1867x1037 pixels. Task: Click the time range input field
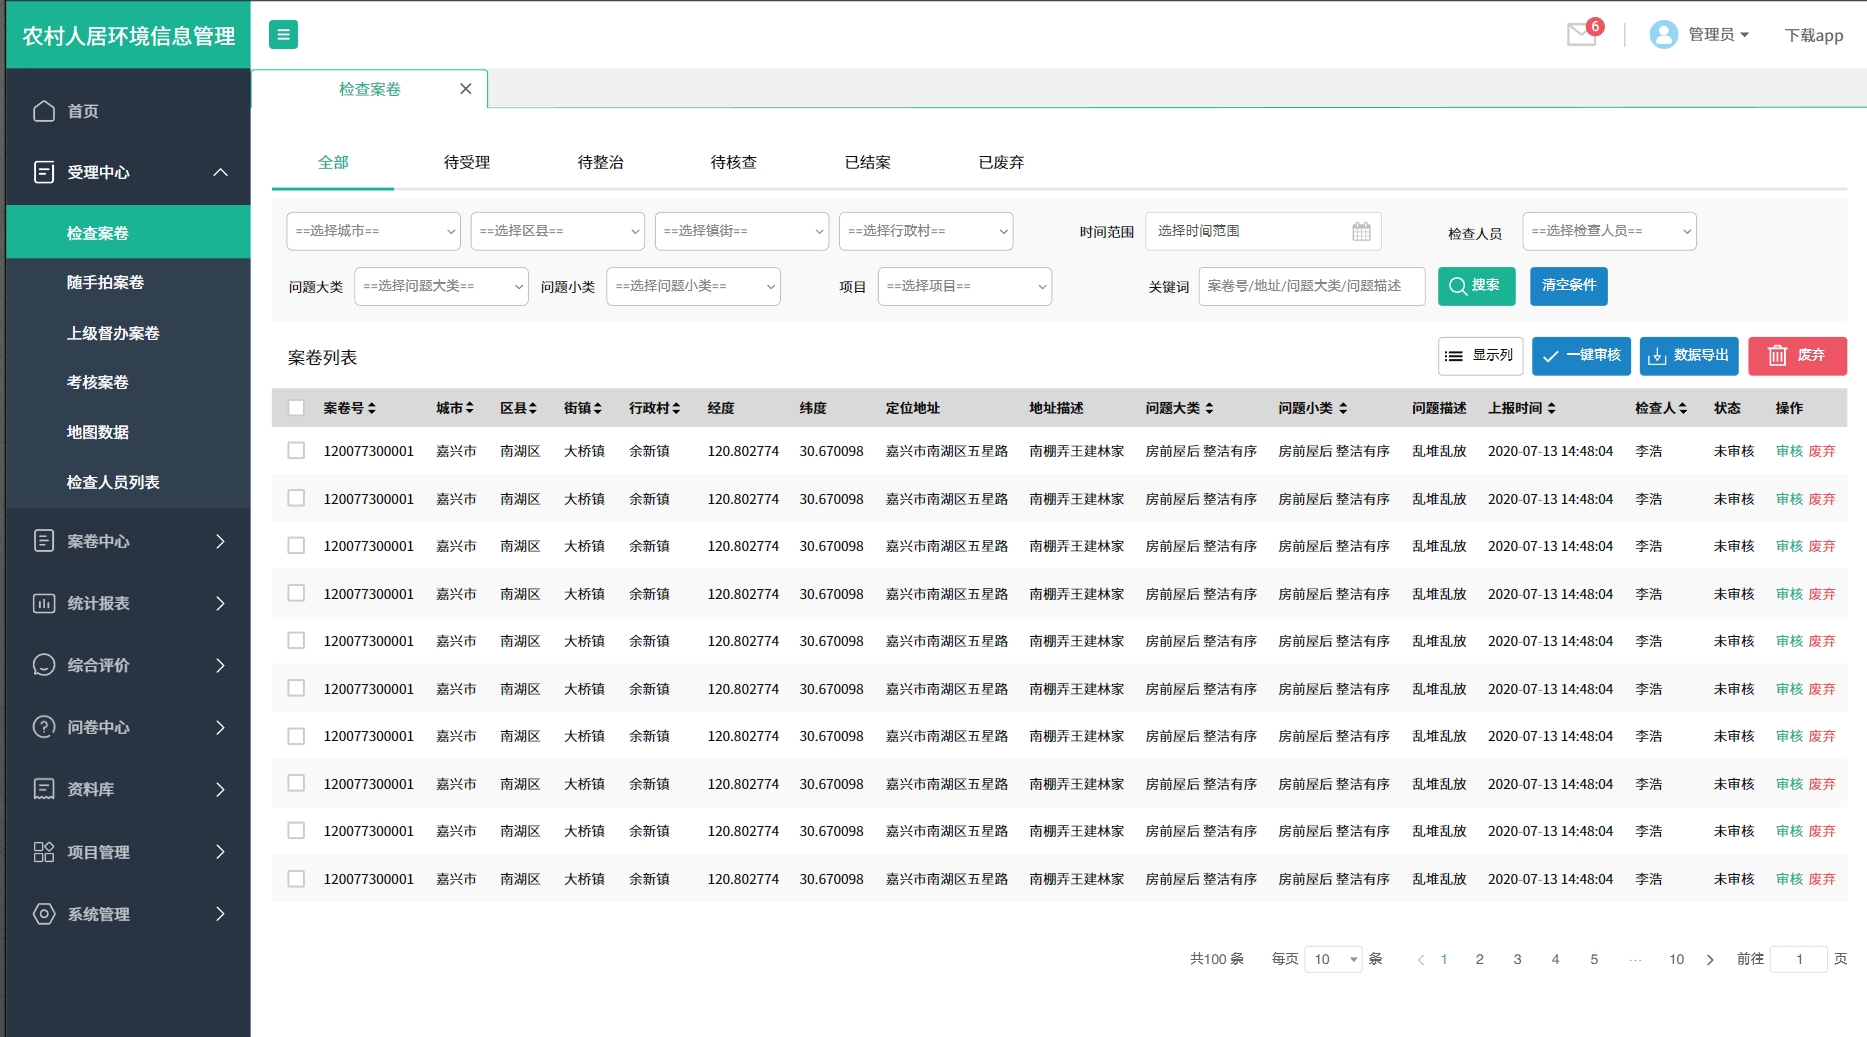click(1263, 231)
